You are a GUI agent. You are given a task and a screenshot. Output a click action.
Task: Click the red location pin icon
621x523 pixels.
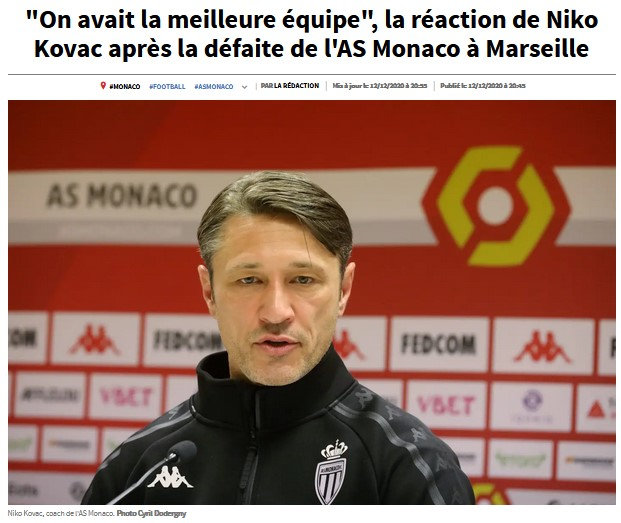tap(103, 86)
